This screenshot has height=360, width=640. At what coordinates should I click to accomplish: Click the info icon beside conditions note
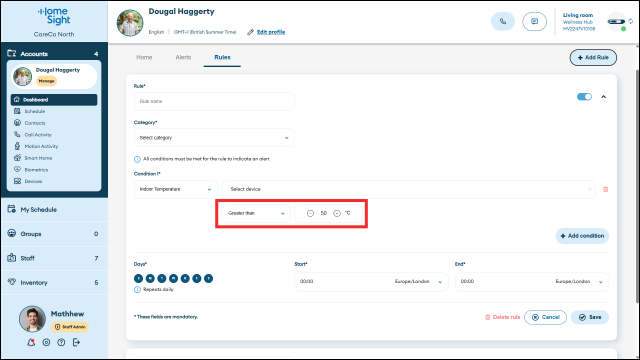(x=137, y=159)
